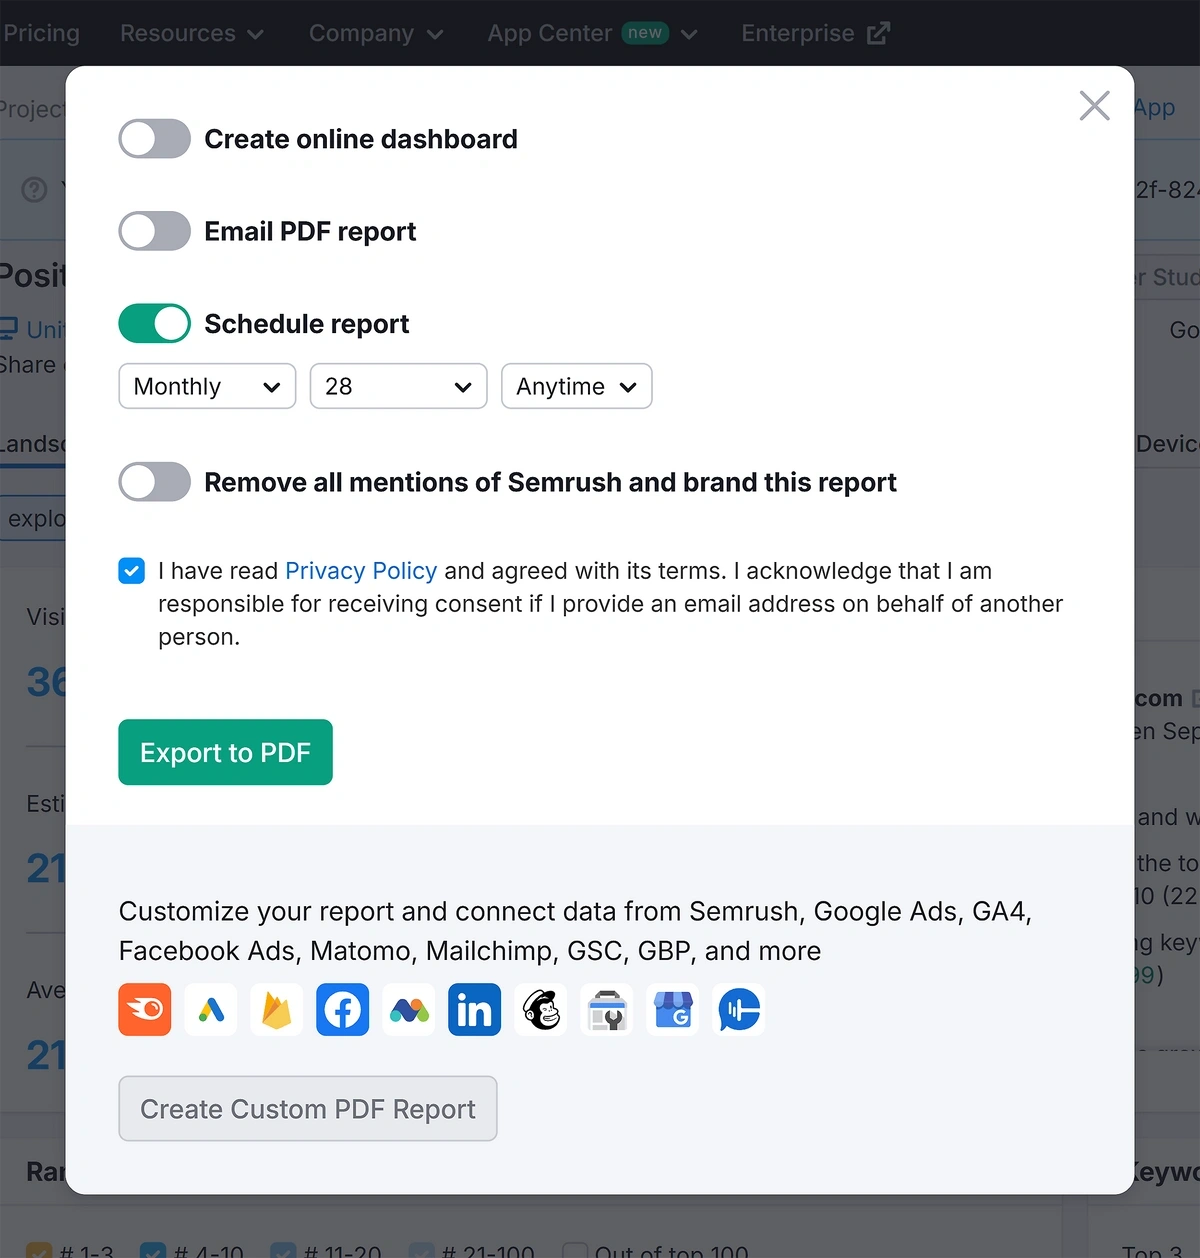The image size is (1200, 1258).
Task: Turn on Email PDF report toggle
Action: (155, 231)
